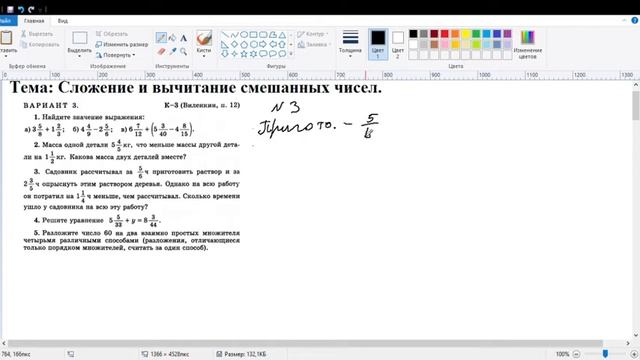Choose the Right triangle shape
This screenshot has height=360, width=640.
(224, 44)
